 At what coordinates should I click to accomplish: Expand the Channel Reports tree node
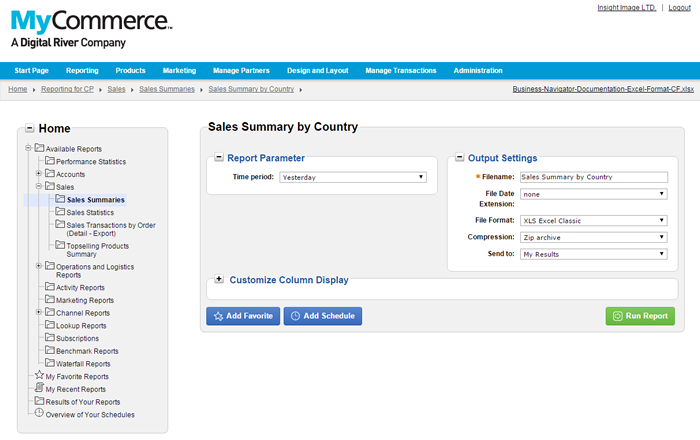39,312
